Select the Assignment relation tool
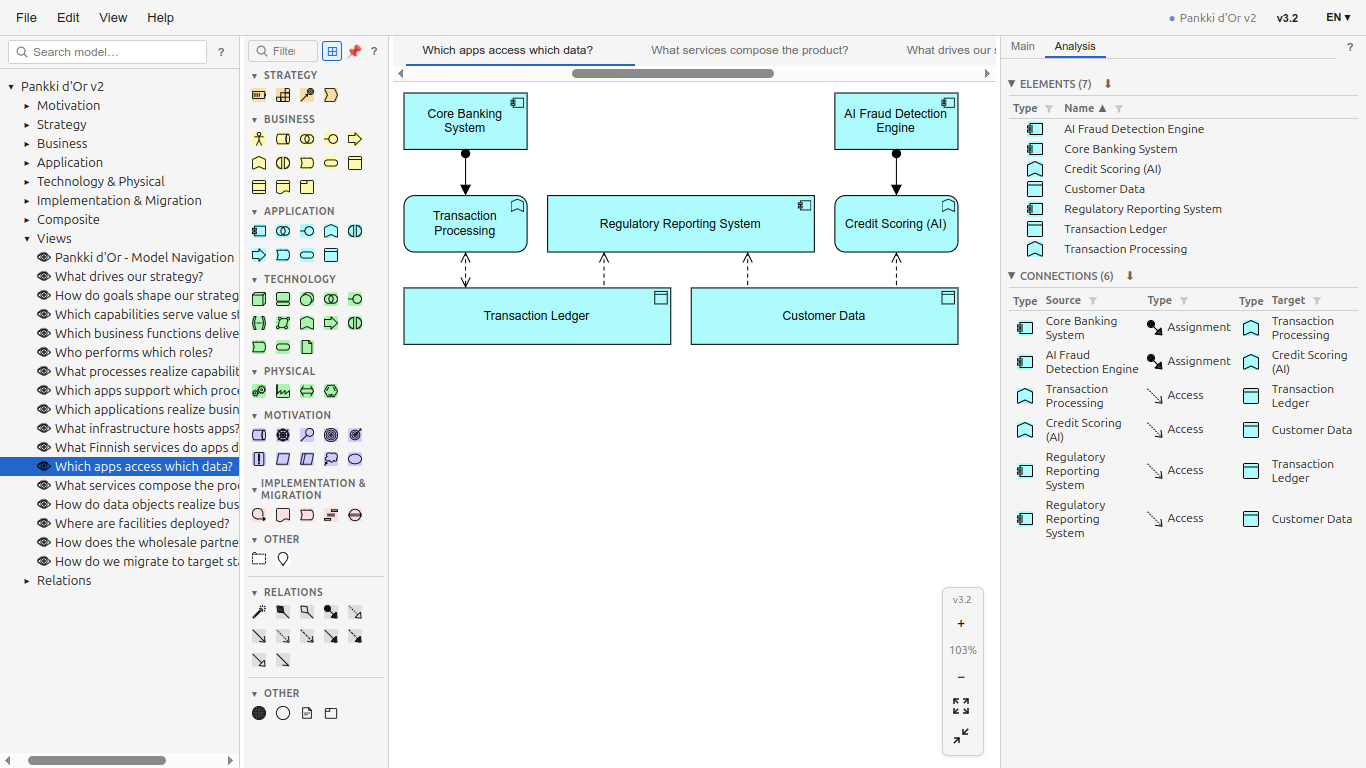The image size is (1366, 768). pos(331,612)
